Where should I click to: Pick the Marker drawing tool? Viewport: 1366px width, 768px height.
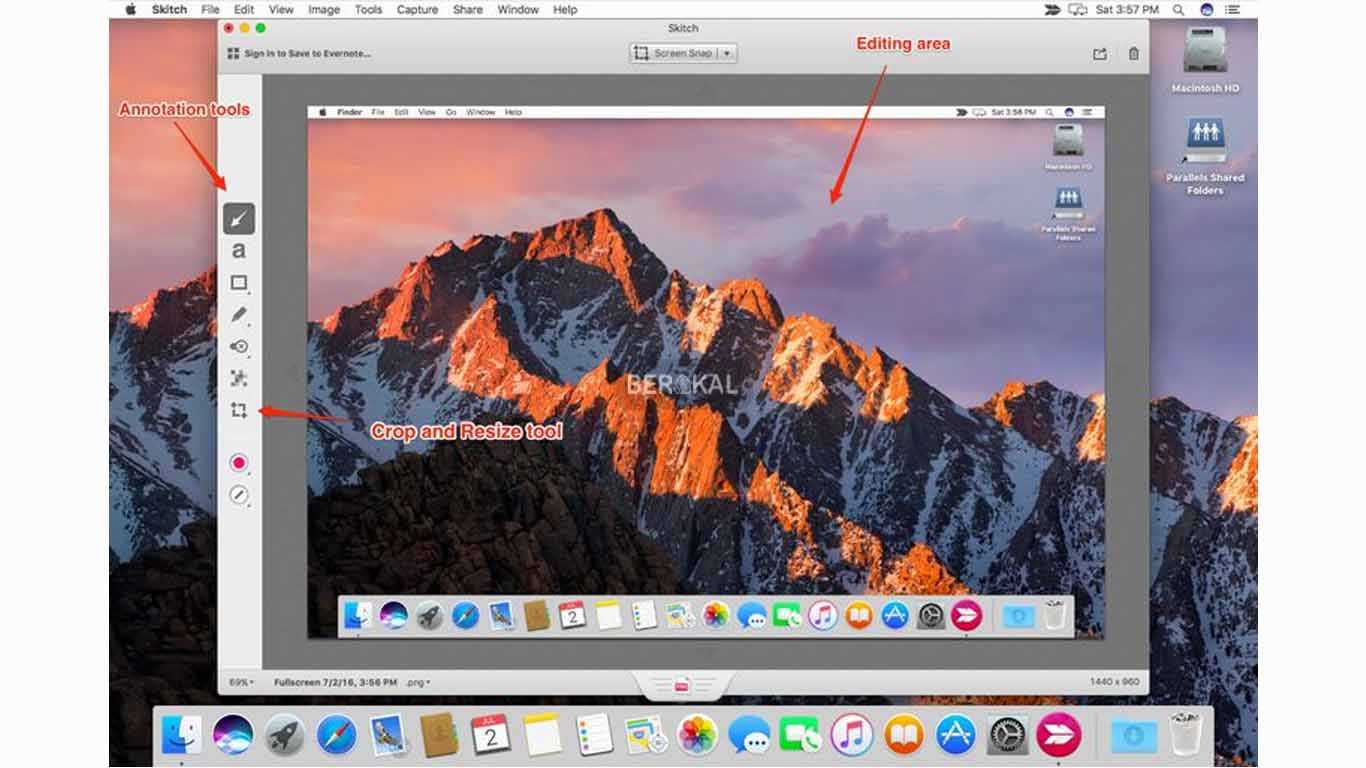point(238,314)
